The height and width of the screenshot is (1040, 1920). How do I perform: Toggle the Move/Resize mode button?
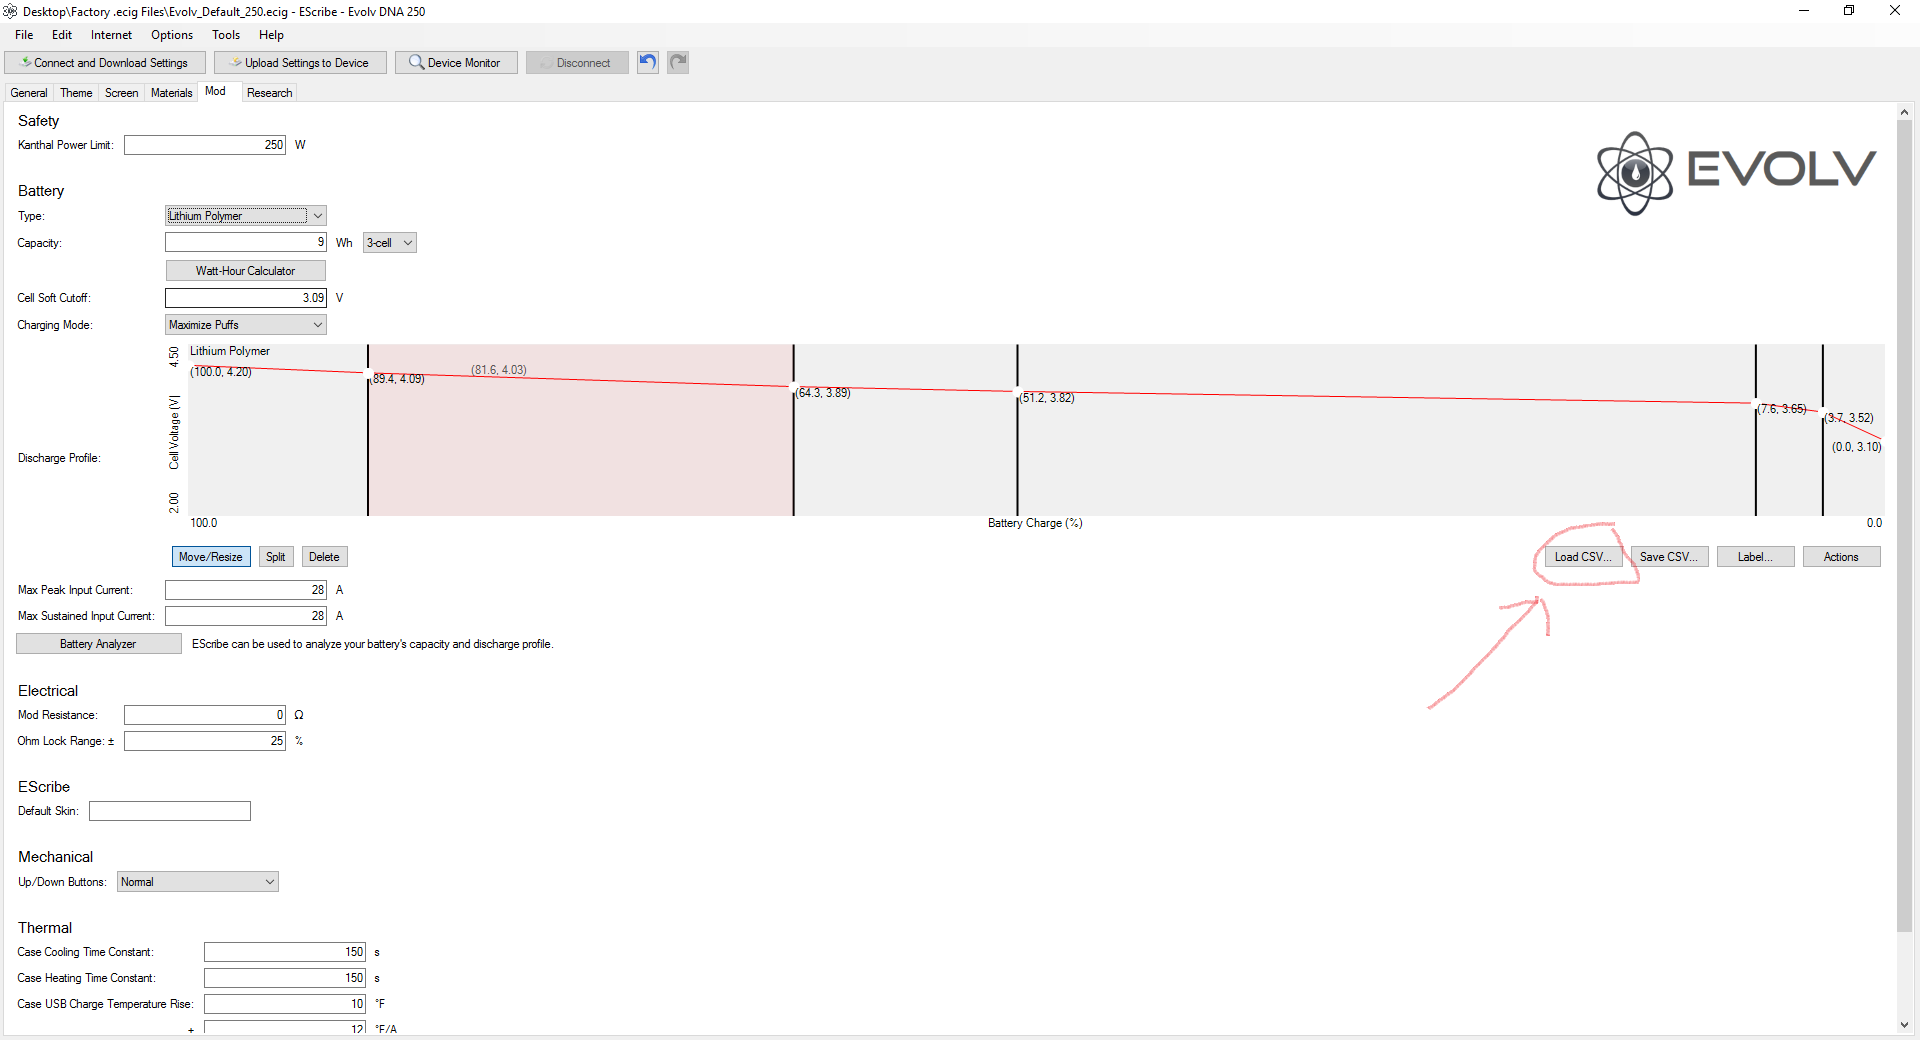pos(211,557)
